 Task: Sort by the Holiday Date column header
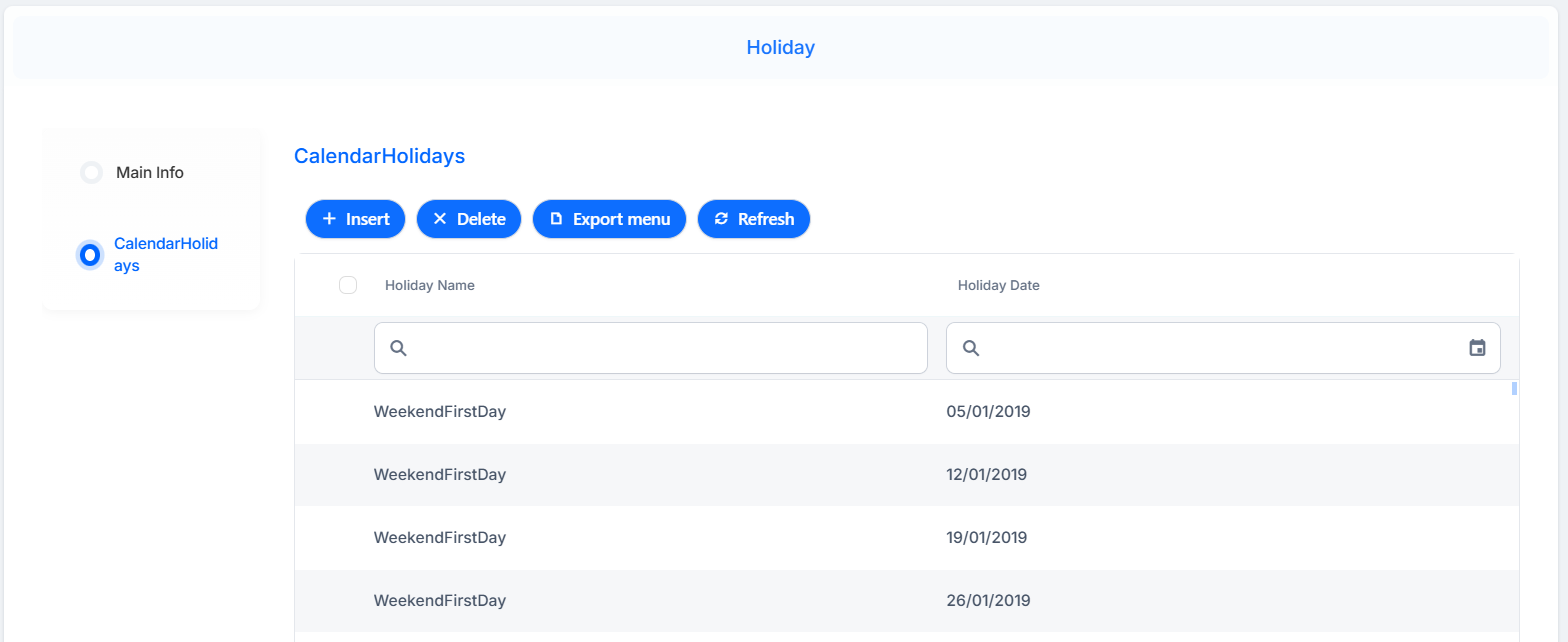[x=999, y=285]
